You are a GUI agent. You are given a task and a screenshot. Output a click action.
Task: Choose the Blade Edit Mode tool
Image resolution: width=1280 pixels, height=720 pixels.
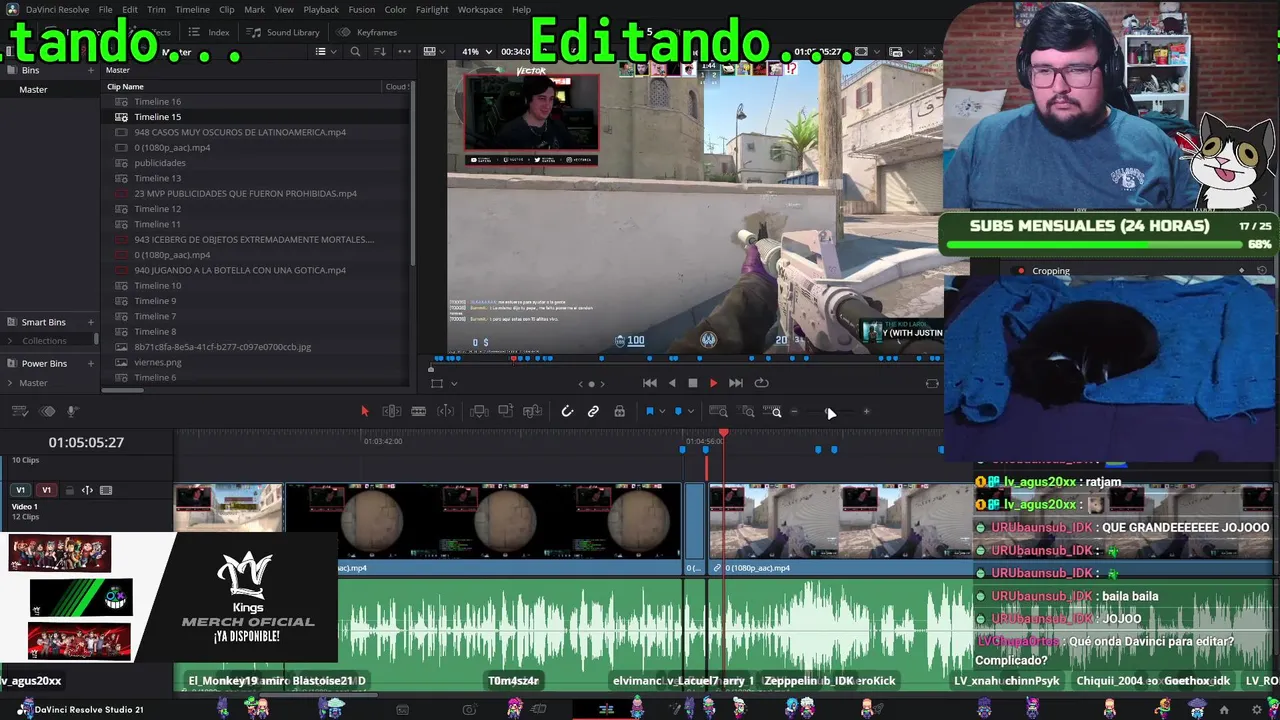coord(419,411)
